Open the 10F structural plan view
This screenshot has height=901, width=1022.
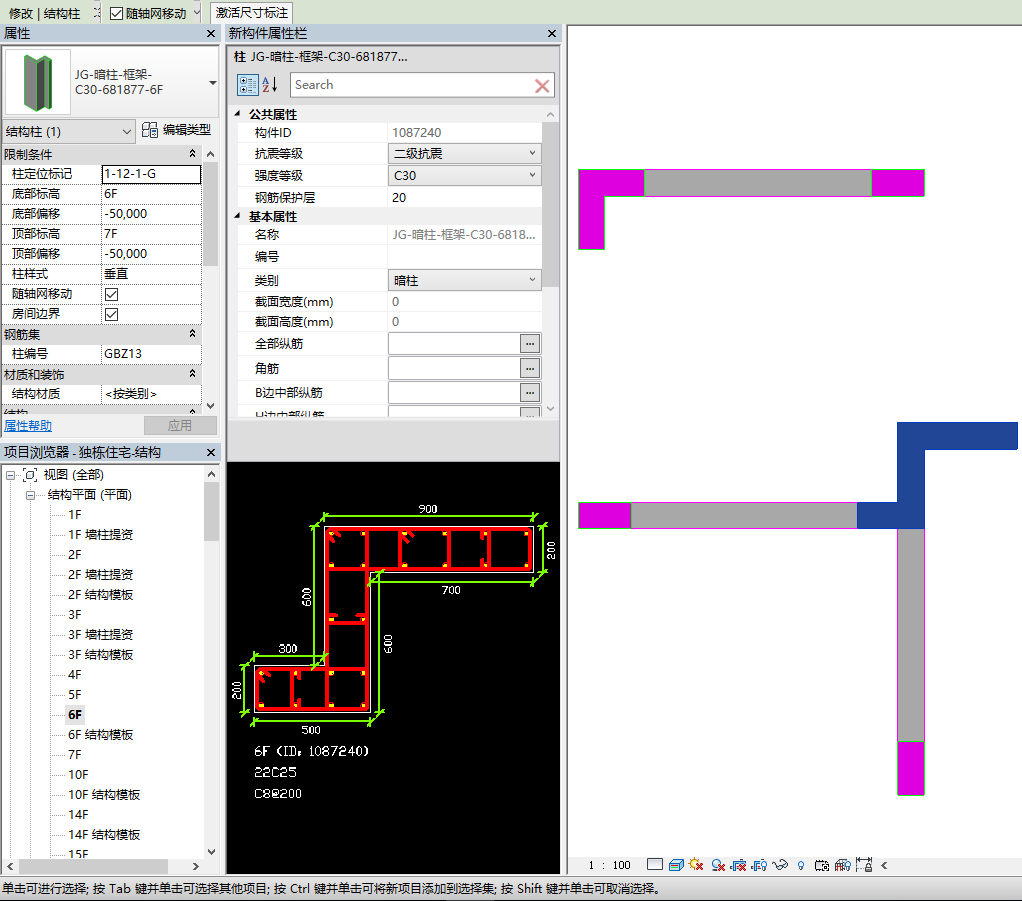point(78,775)
